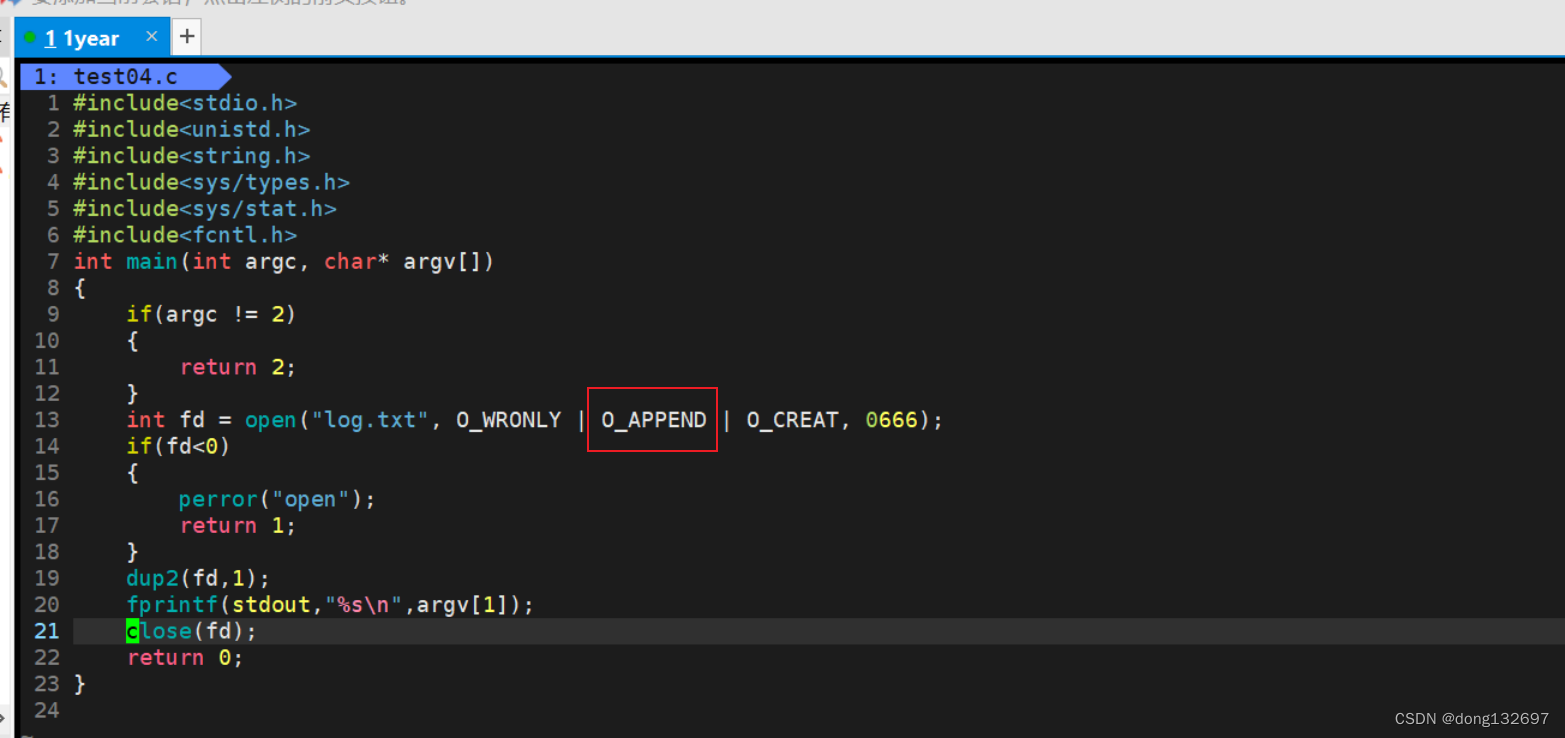The width and height of the screenshot is (1565, 738).
Task: Click the perror("open"); statement
Action: [x=277, y=499]
